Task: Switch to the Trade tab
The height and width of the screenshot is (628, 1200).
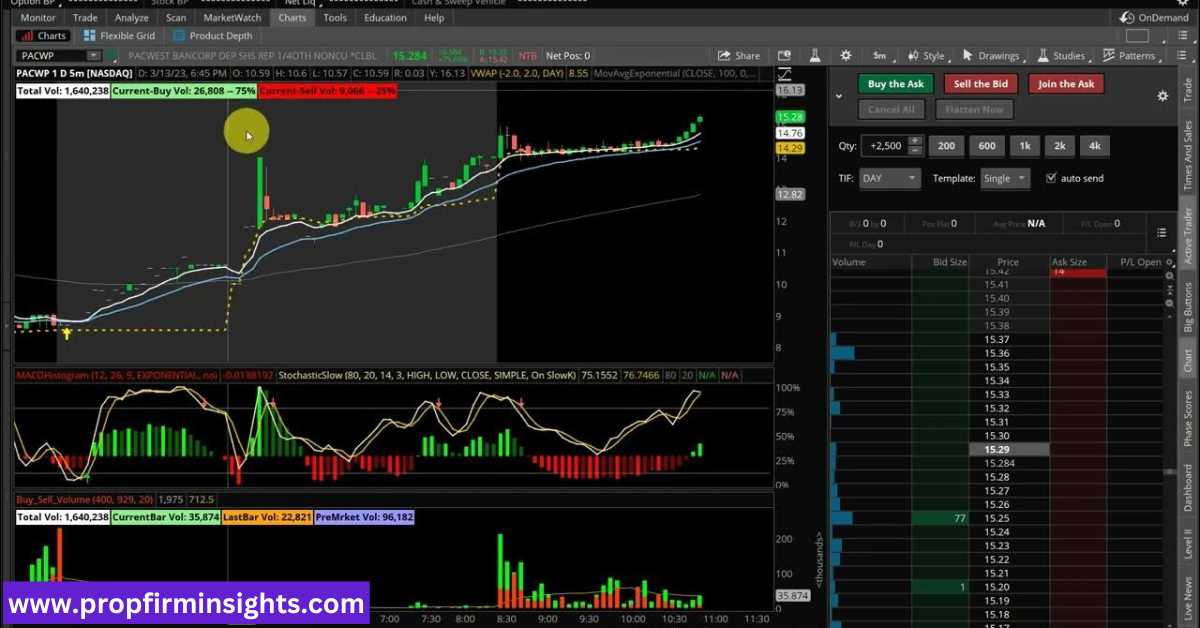Action: [86, 18]
